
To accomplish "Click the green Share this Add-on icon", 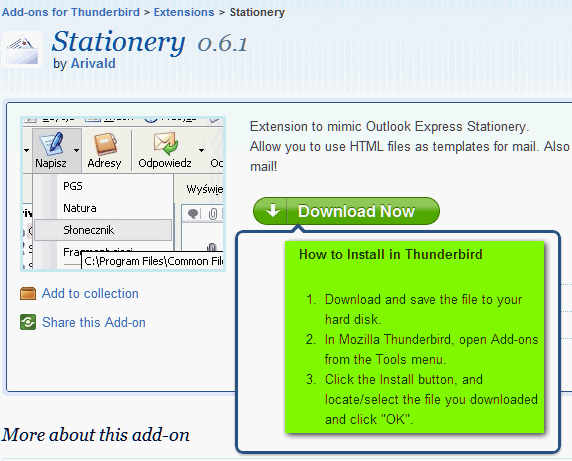I will (x=28, y=322).
